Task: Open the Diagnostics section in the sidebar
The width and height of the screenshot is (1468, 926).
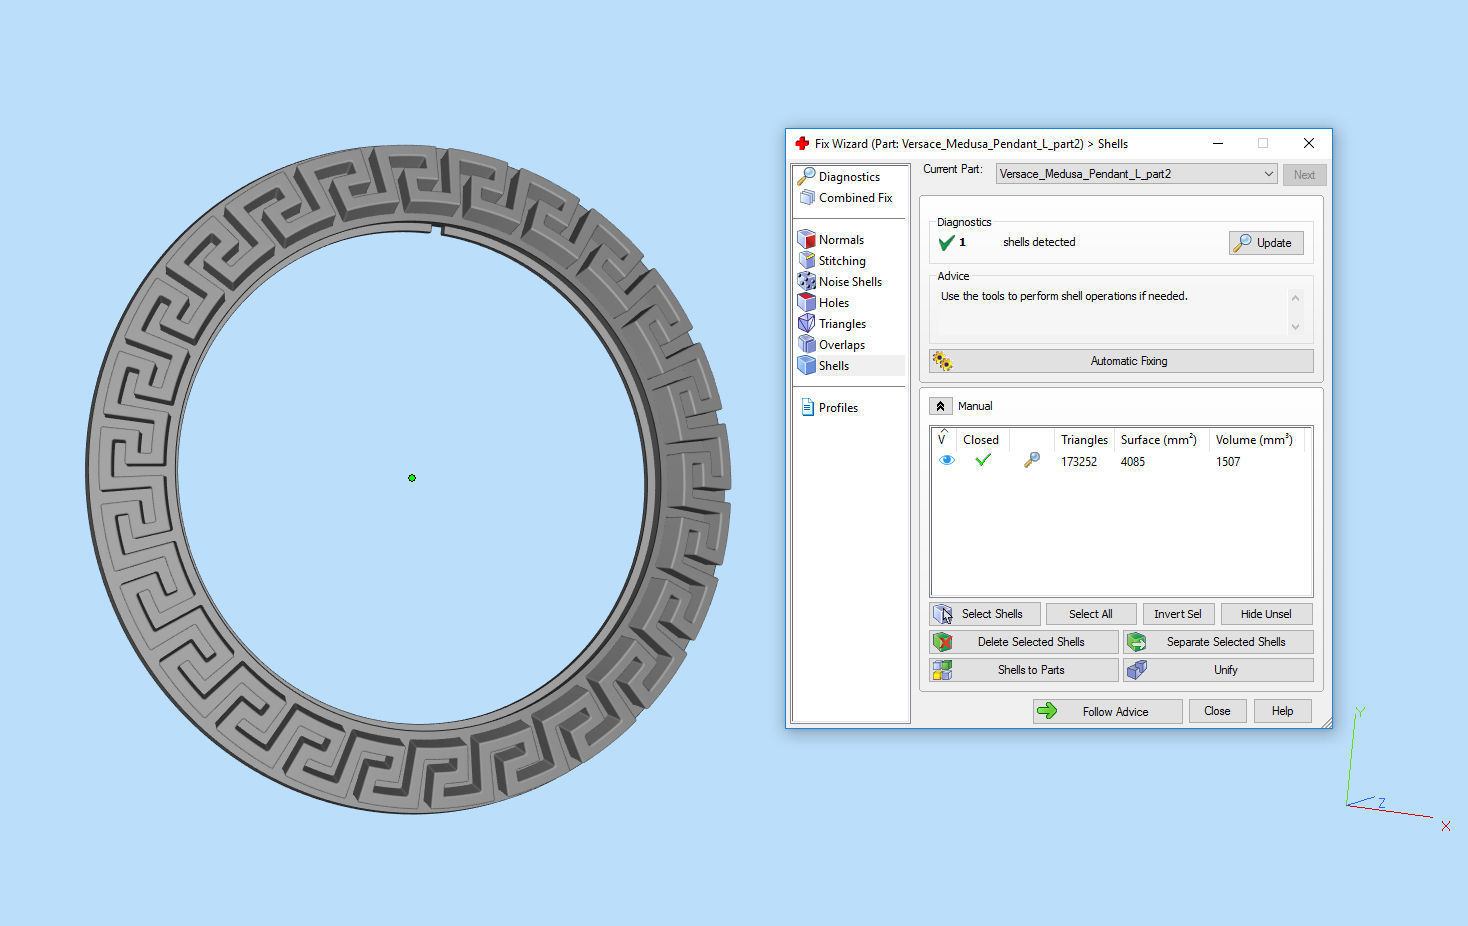Action: point(849,176)
